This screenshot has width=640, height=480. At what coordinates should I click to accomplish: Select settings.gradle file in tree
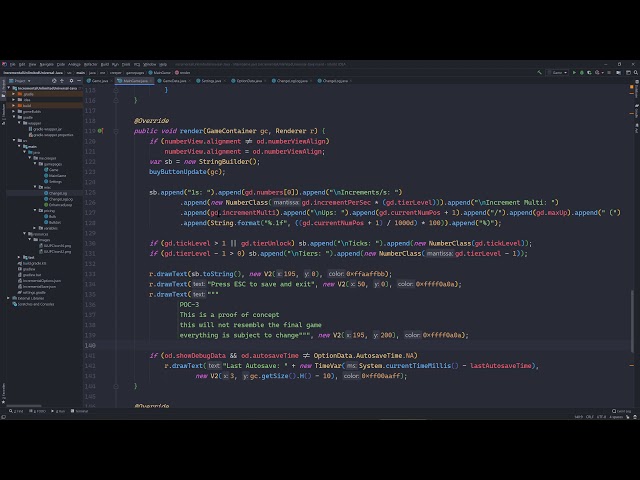click(x=34, y=292)
